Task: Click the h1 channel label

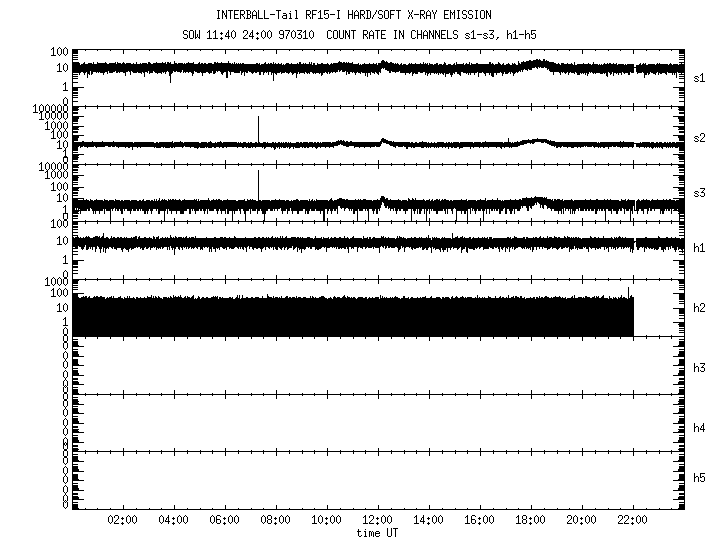Action: pyautogui.click(x=700, y=248)
